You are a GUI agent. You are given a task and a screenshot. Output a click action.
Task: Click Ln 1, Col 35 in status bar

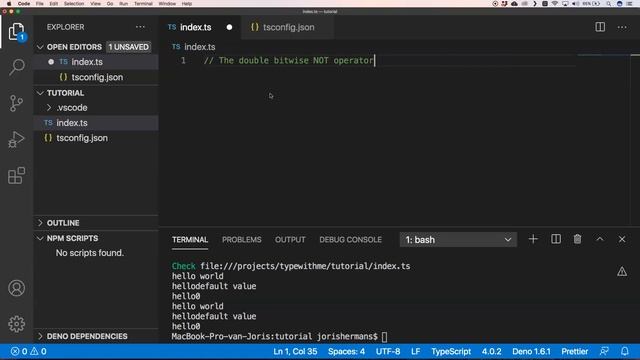click(295, 351)
